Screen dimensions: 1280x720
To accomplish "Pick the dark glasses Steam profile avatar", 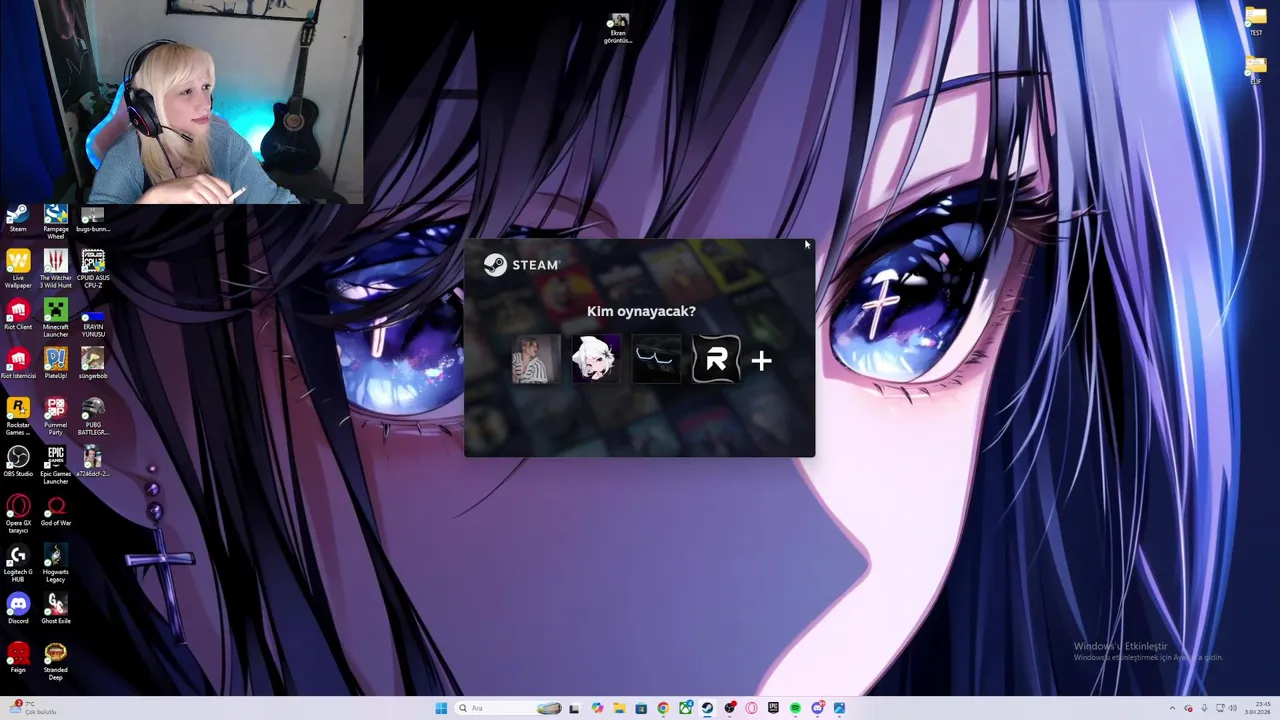I will (656, 360).
